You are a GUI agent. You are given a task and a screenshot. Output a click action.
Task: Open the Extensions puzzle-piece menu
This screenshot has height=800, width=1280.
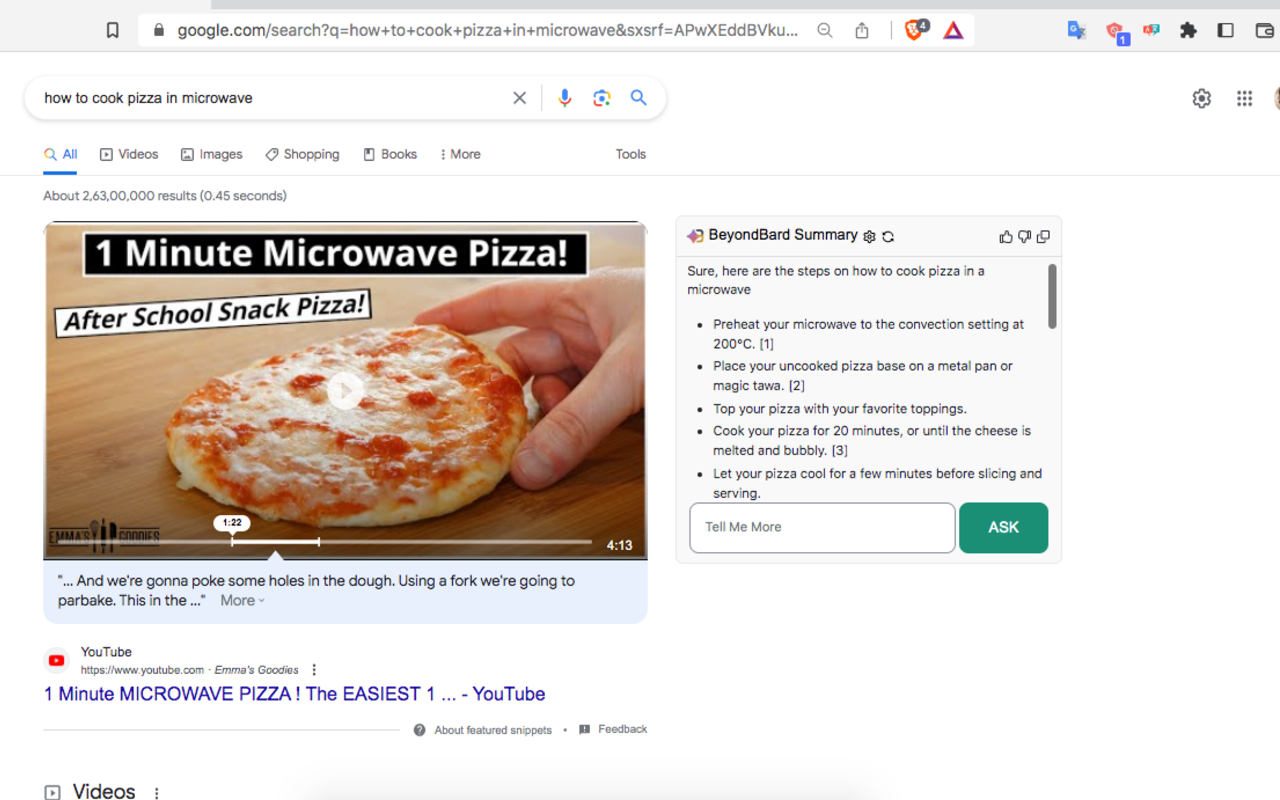point(1188,30)
